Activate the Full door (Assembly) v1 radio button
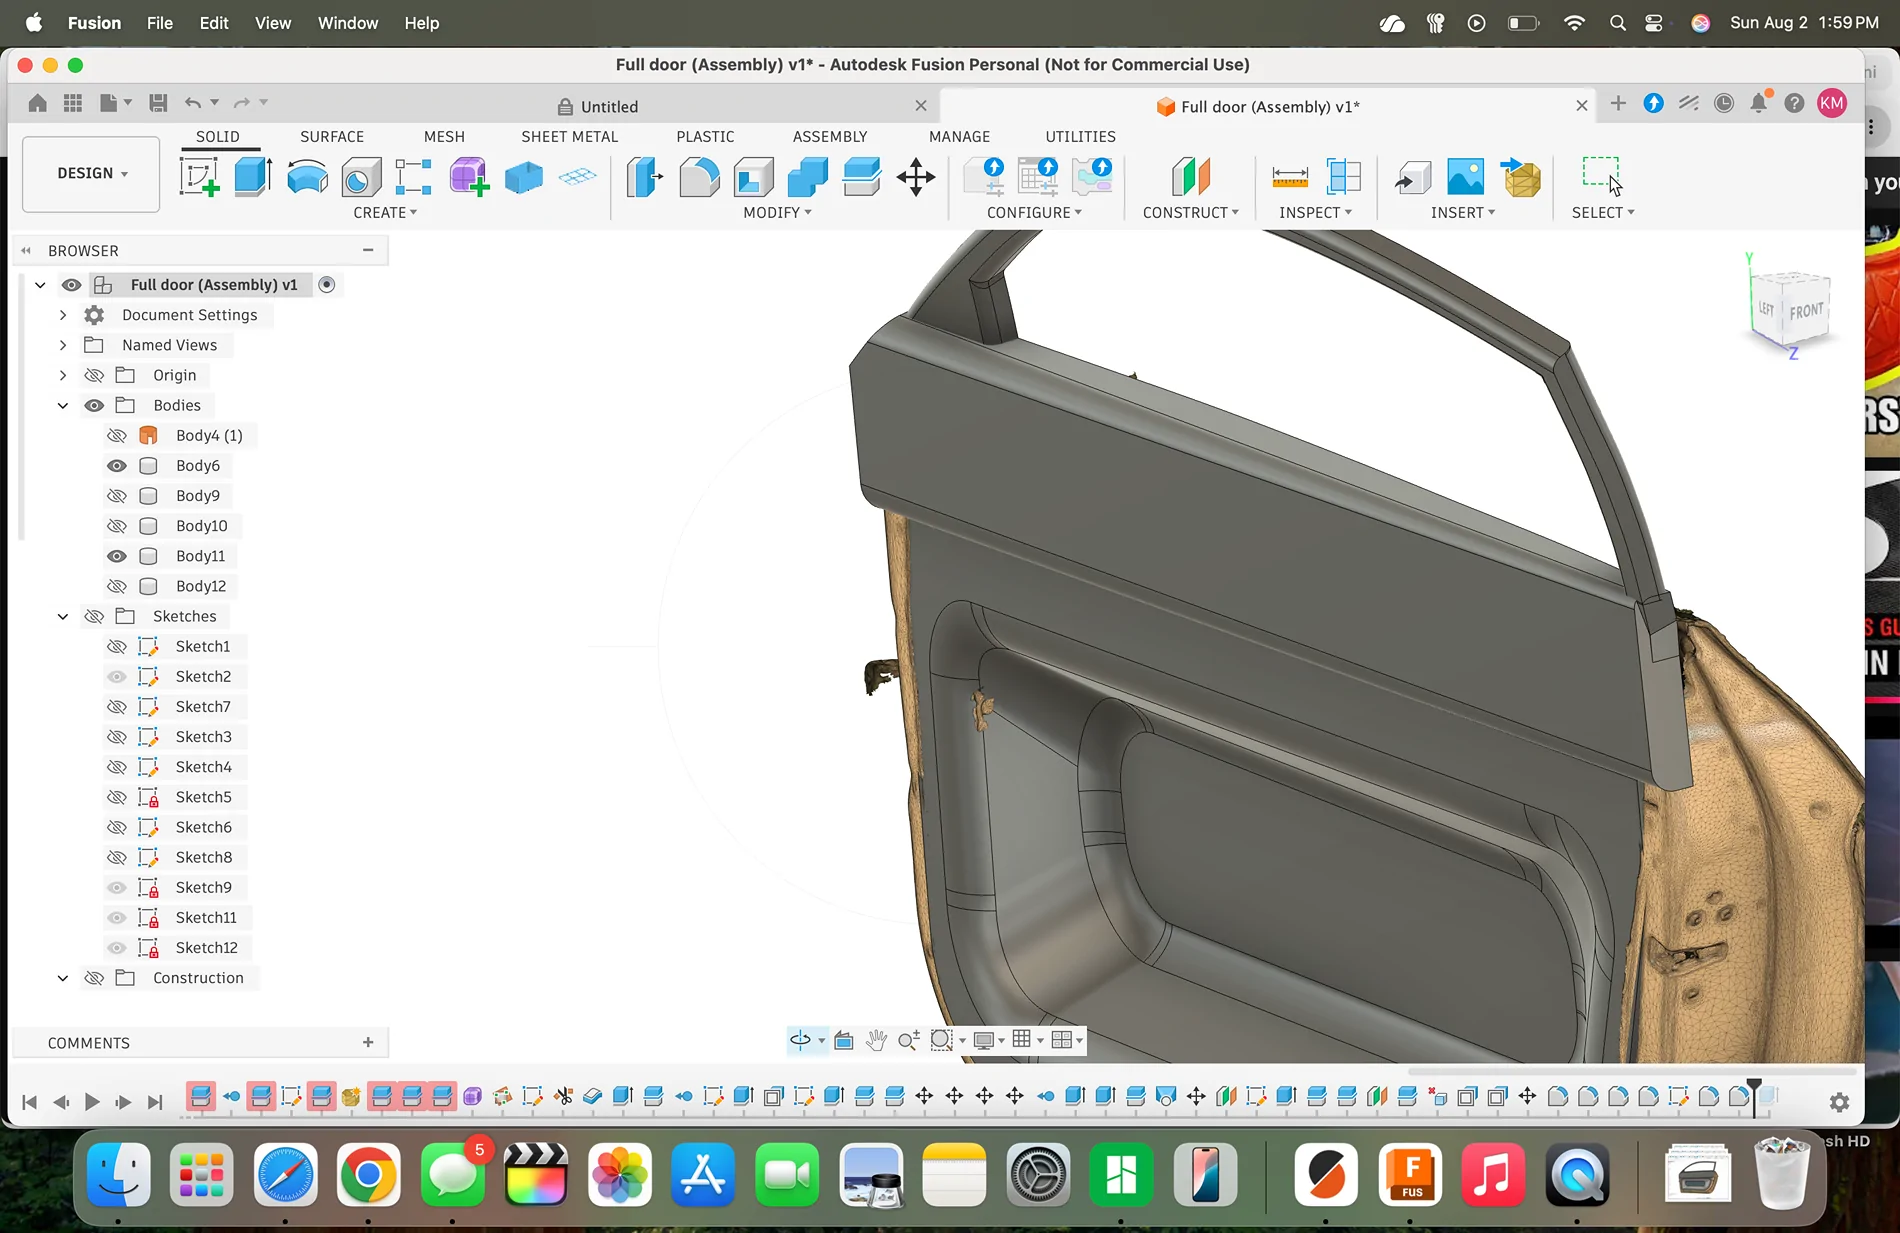 [326, 285]
